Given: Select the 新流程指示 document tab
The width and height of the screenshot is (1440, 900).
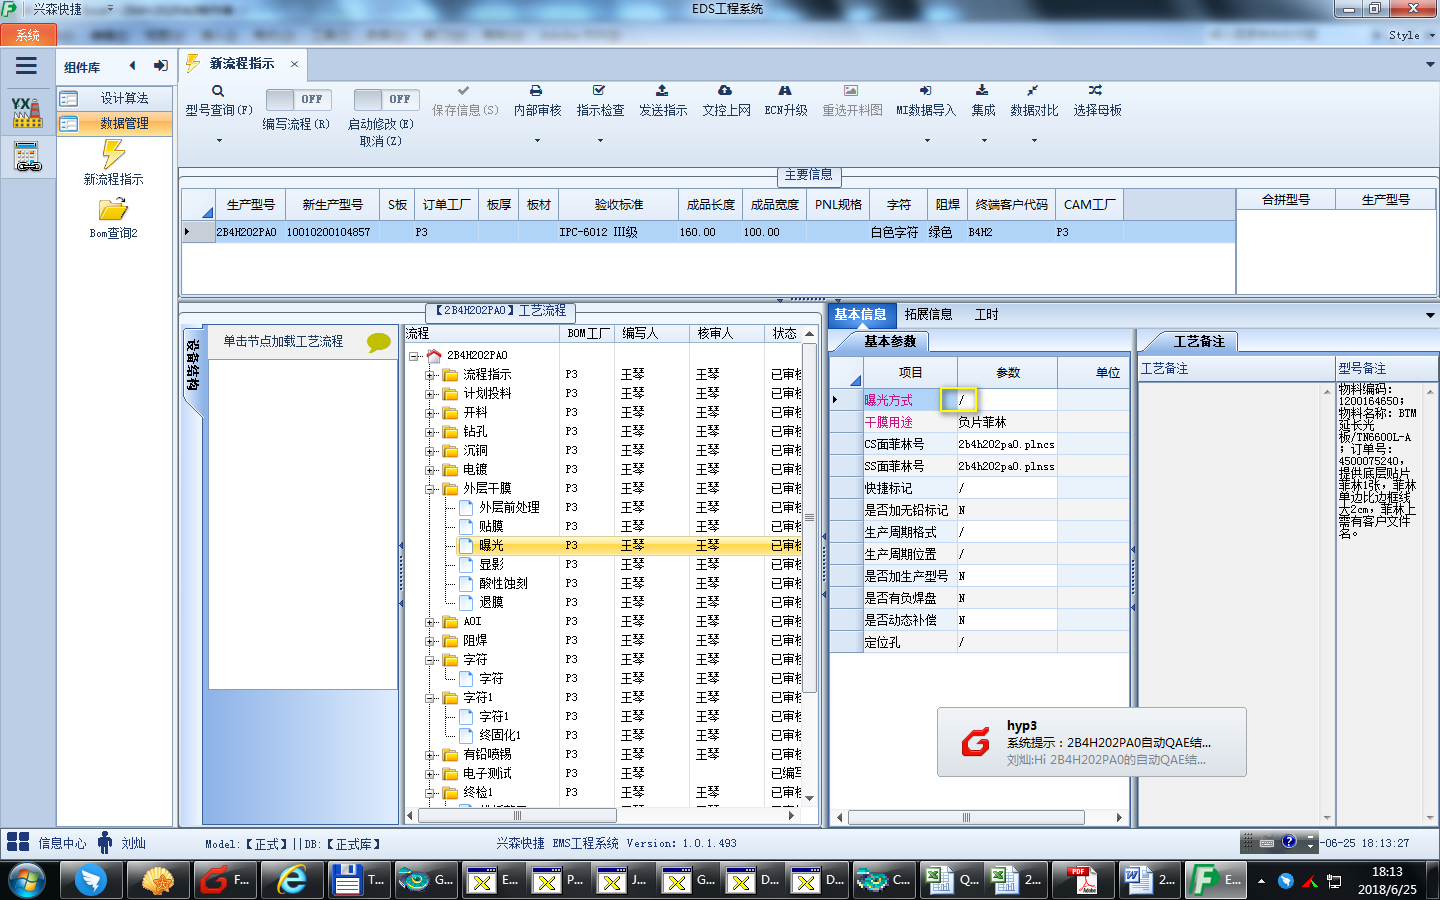Looking at the screenshot, I should (x=242, y=63).
